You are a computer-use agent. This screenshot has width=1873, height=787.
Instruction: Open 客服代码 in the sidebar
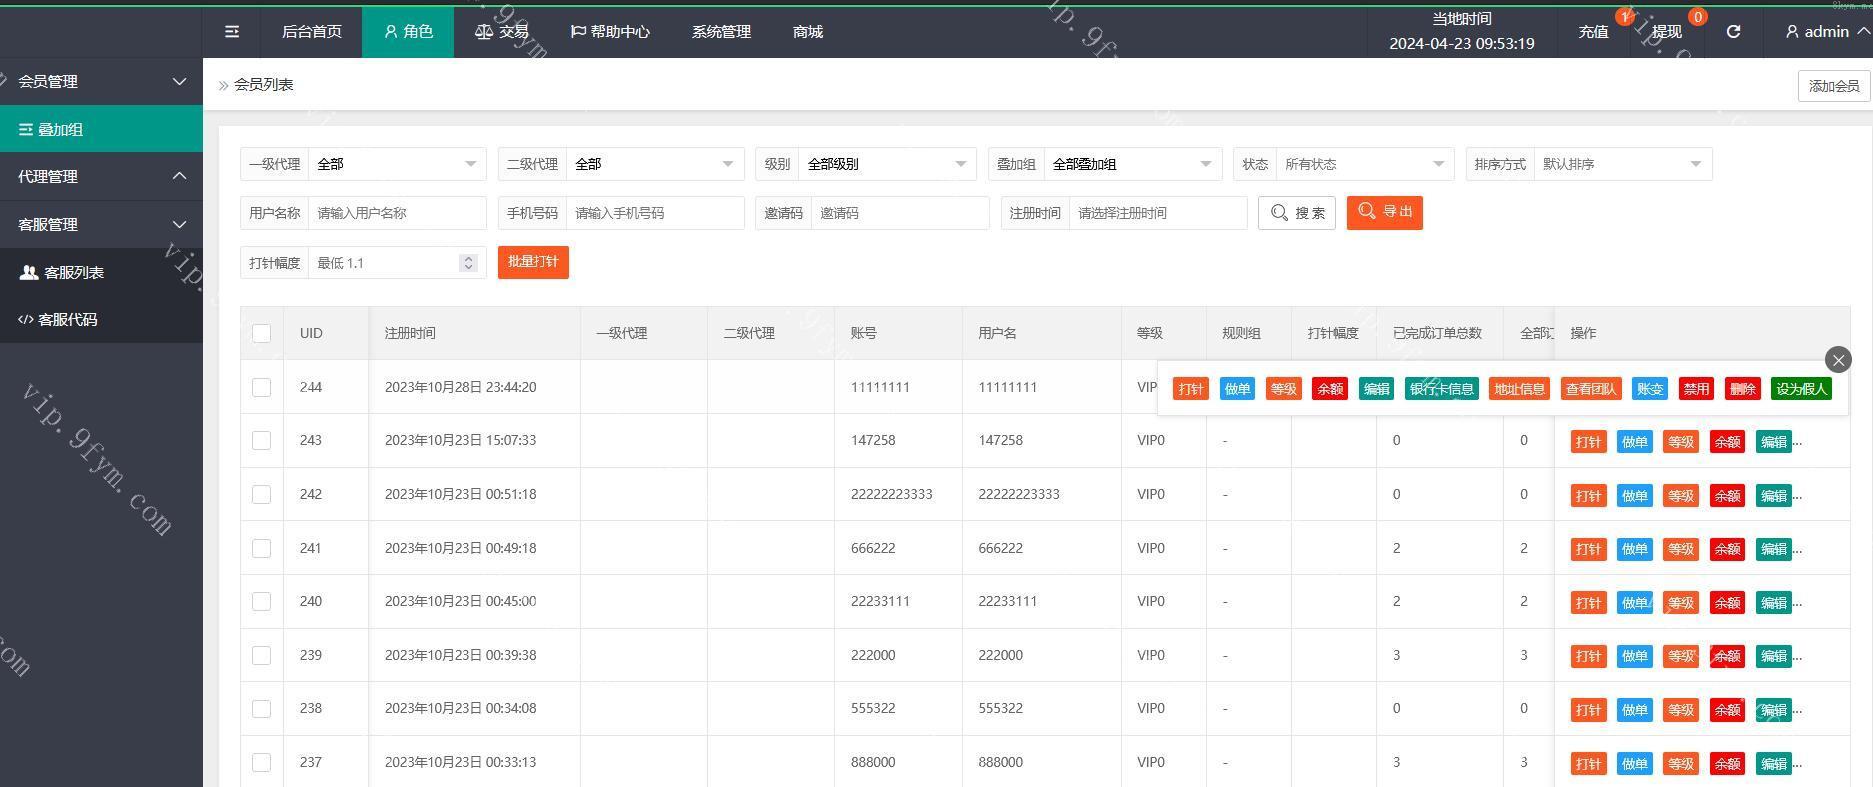[67, 320]
